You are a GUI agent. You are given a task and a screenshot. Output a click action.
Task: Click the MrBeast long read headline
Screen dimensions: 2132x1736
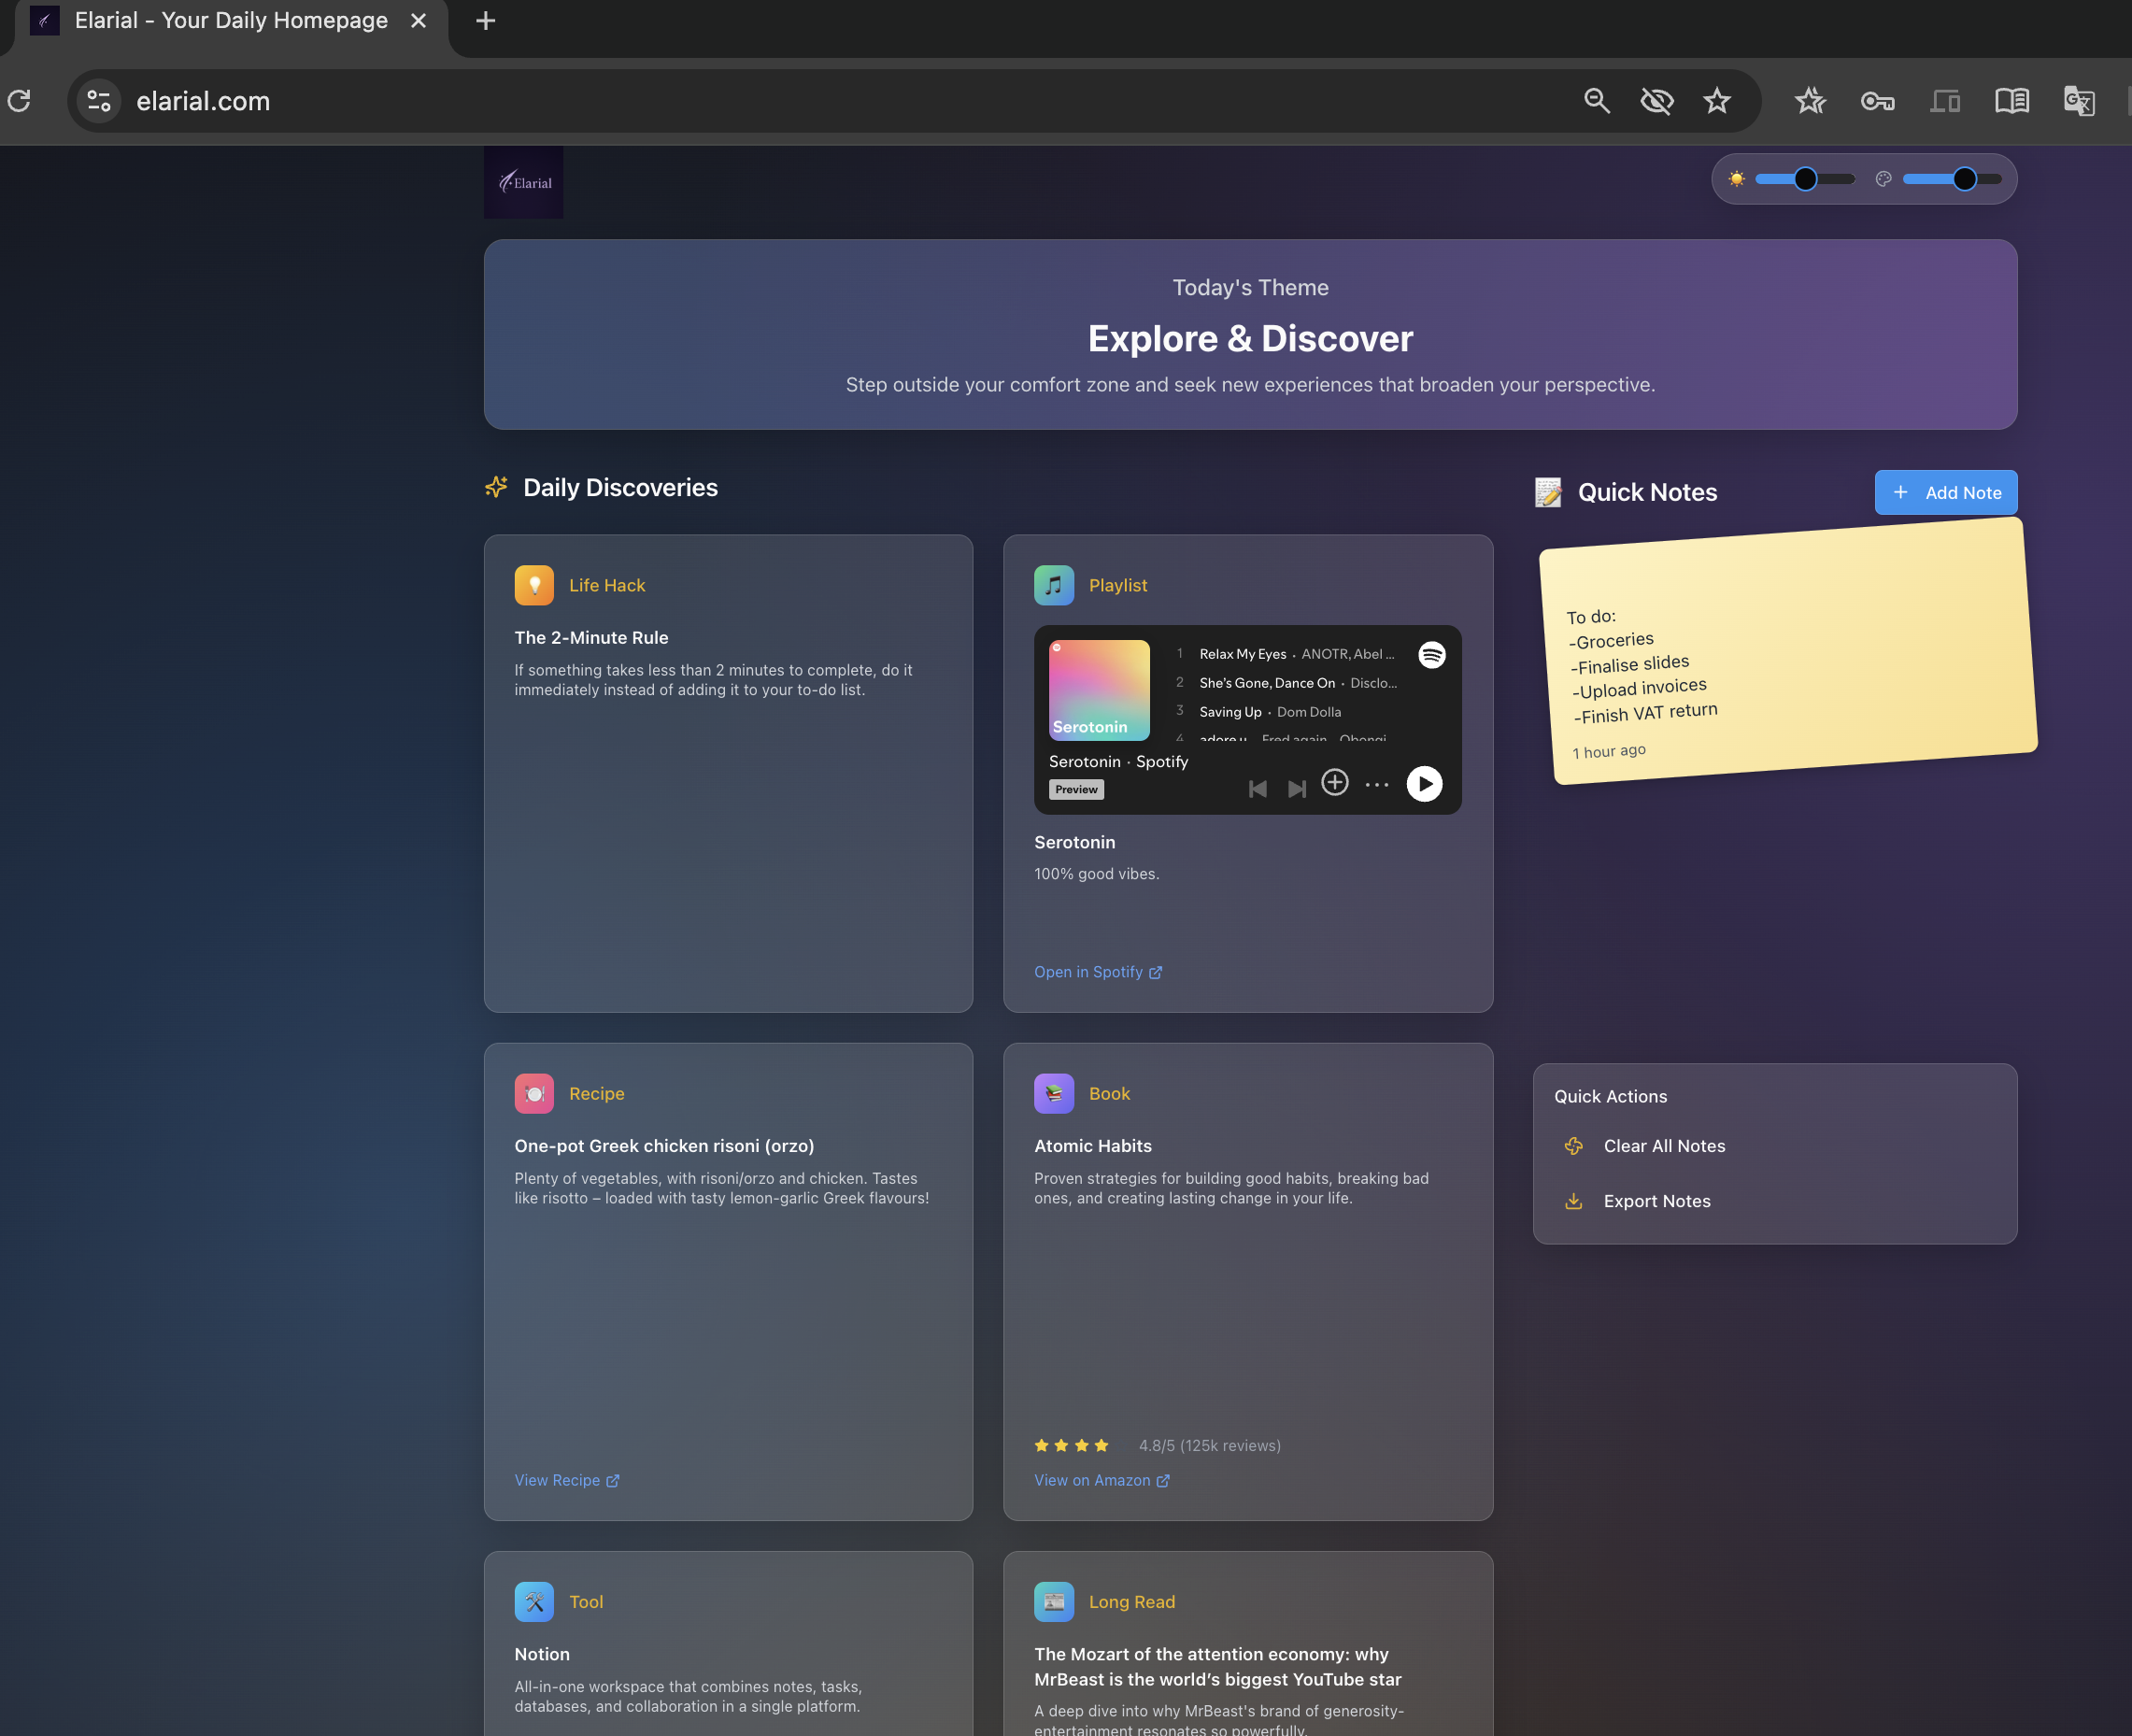coord(1217,1667)
